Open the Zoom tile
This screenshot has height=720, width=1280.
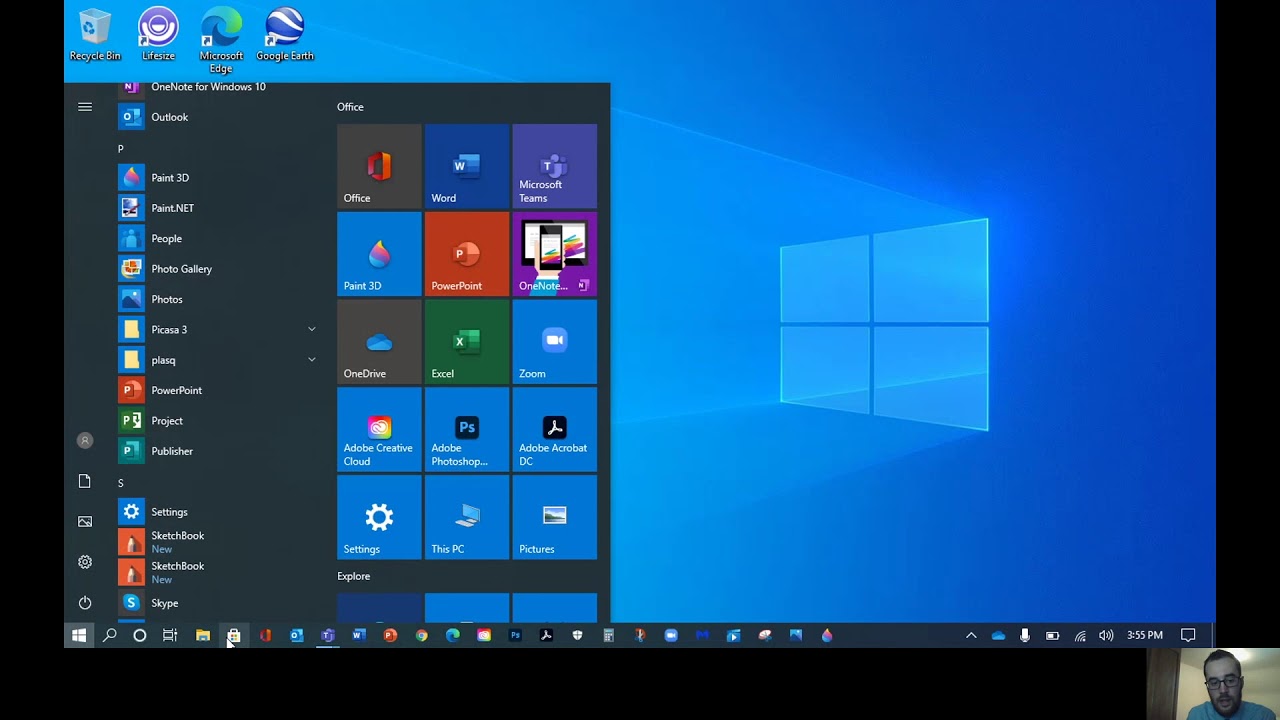coord(555,342)
